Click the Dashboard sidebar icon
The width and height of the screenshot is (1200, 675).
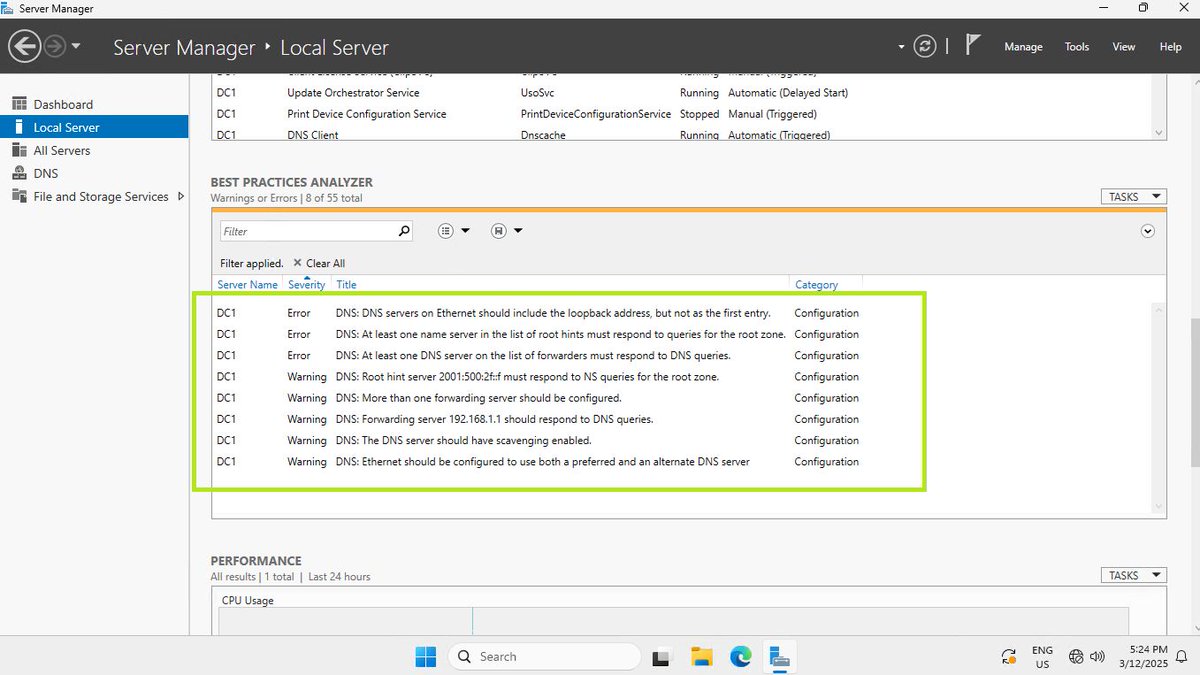(x=19, y=104)
